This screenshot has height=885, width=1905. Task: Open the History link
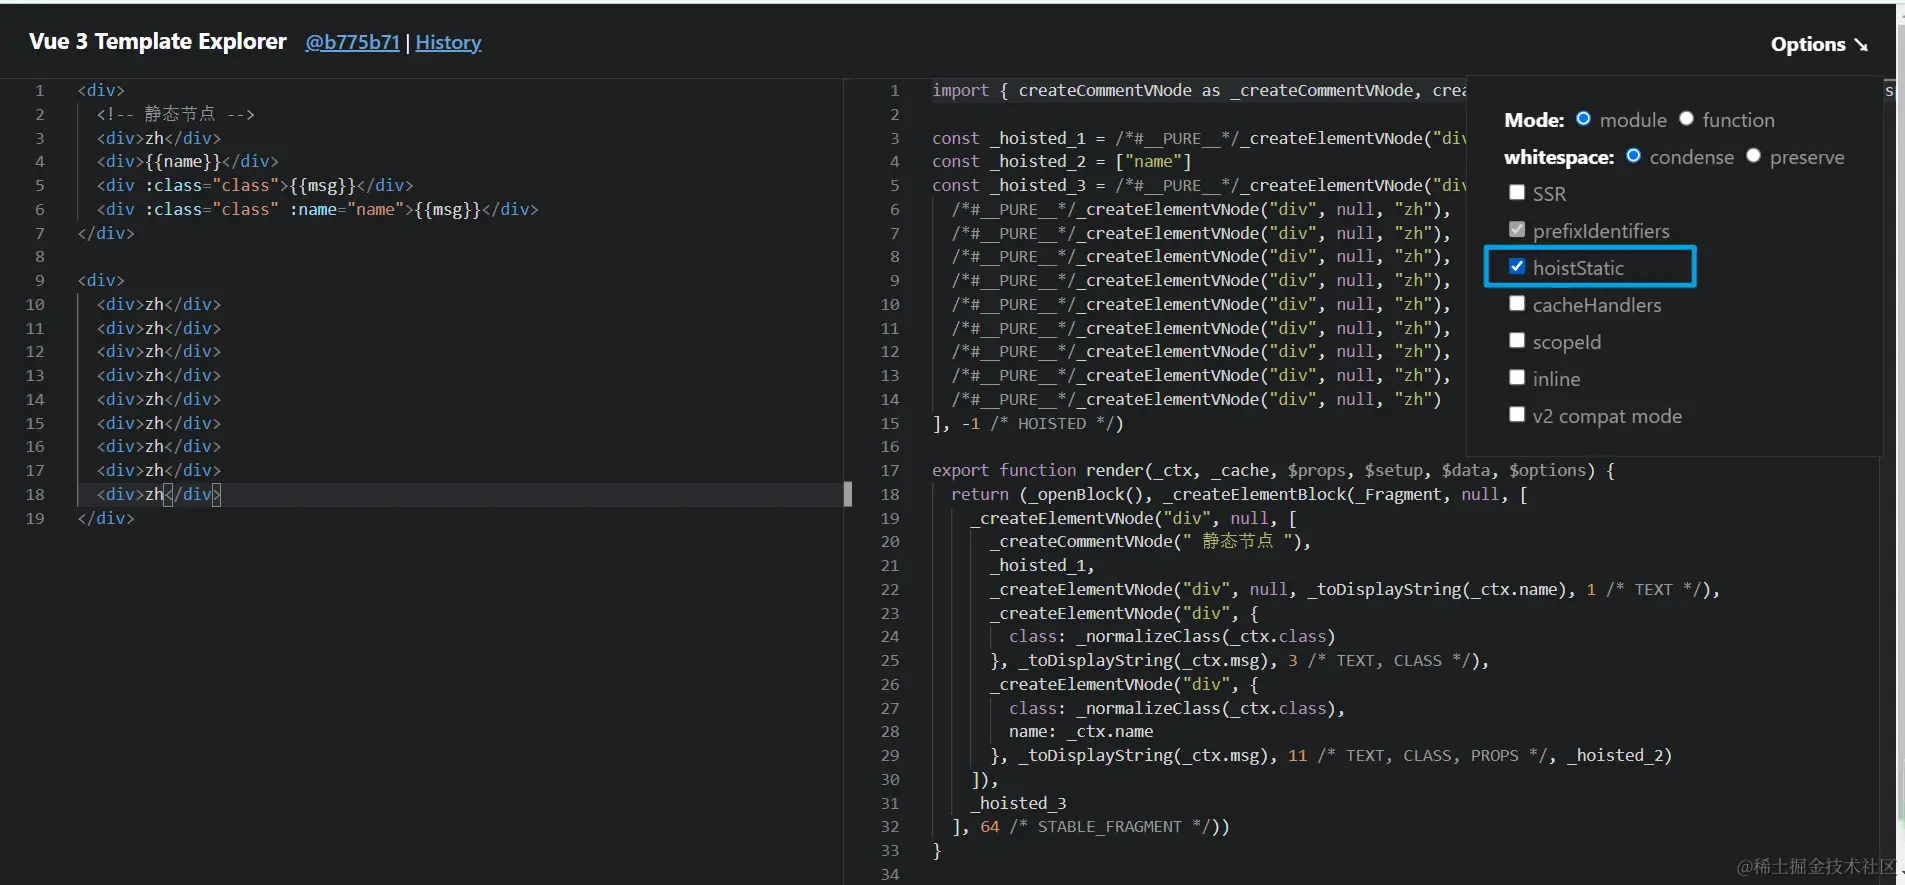pos(448,42)
